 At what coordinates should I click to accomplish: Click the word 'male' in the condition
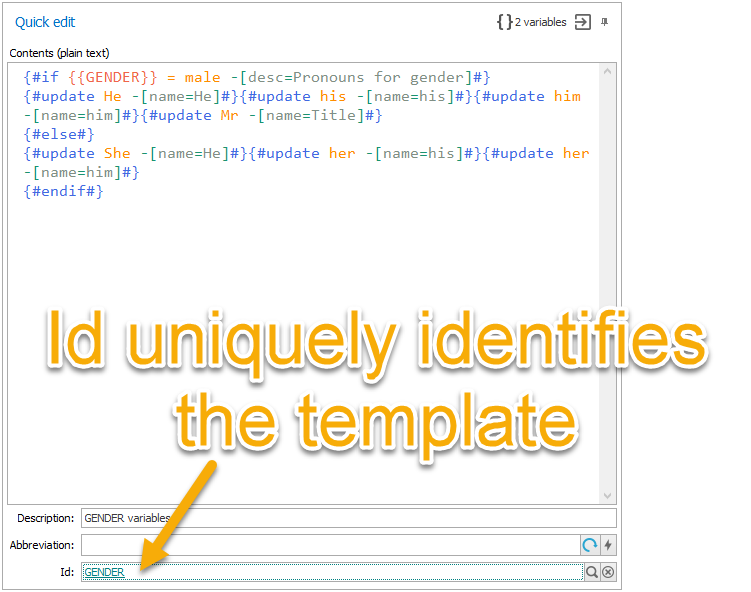[203, 77]
